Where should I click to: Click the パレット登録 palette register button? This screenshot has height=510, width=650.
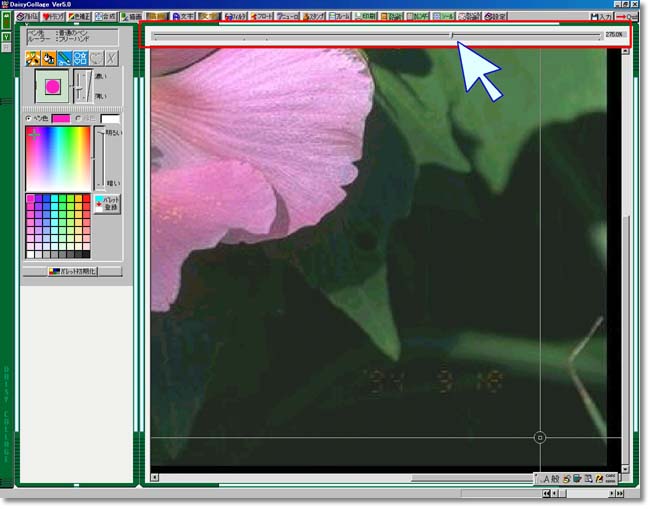108,204
